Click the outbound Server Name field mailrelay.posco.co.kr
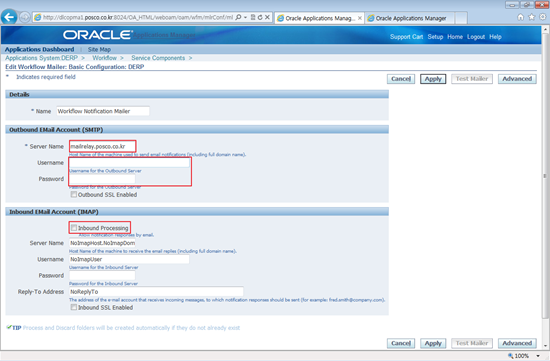This screenshot has height=361, width=550. [x=102, y=146]
